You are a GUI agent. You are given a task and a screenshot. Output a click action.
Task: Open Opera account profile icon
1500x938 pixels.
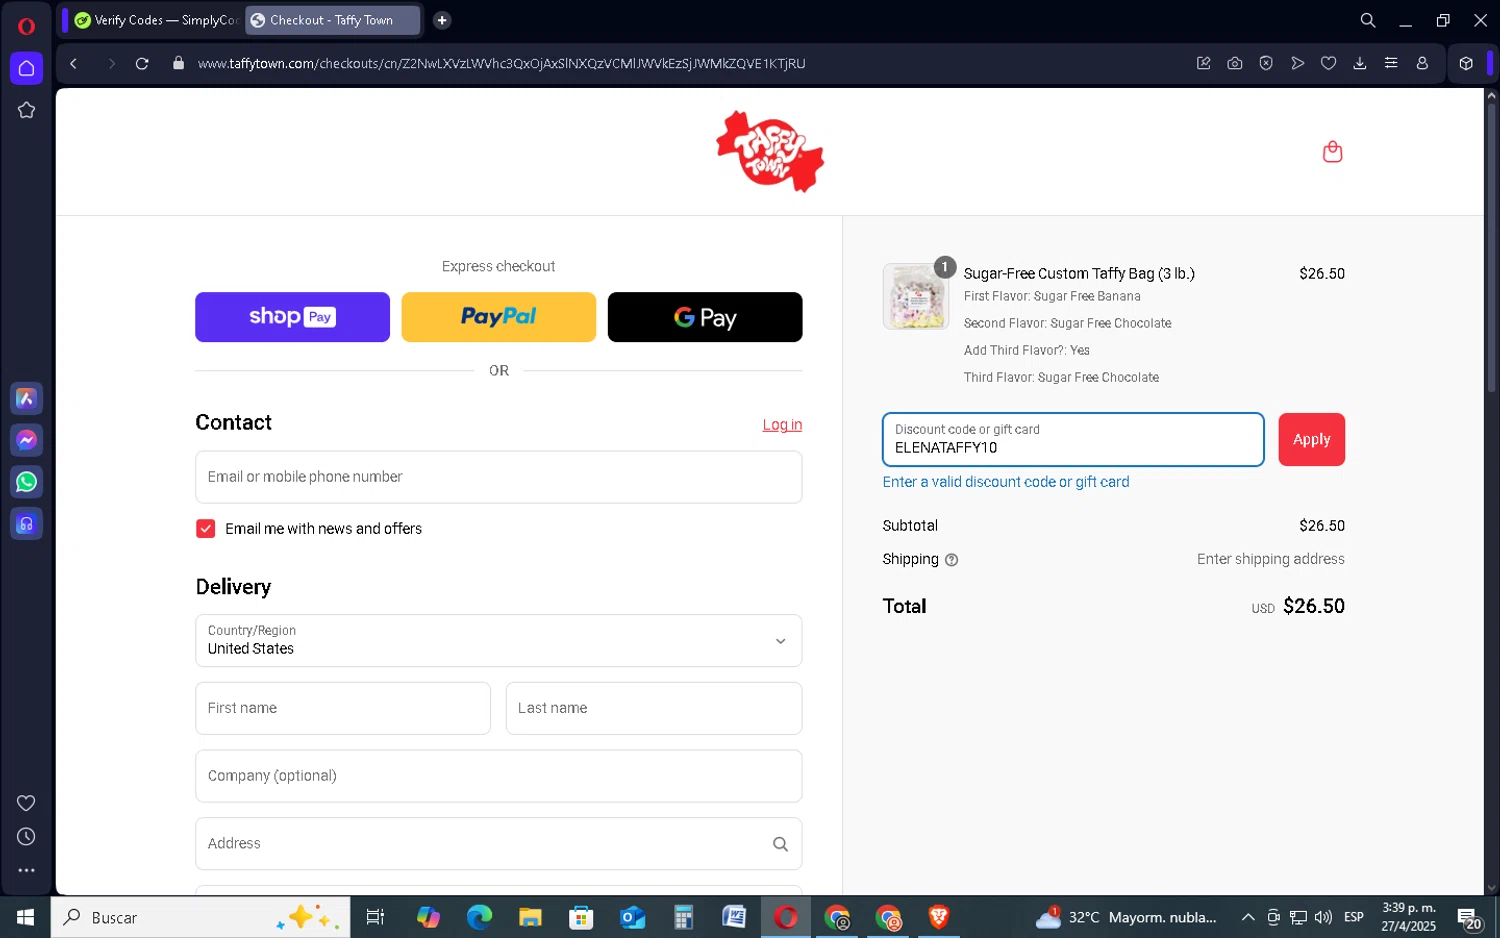(1422, 63)
